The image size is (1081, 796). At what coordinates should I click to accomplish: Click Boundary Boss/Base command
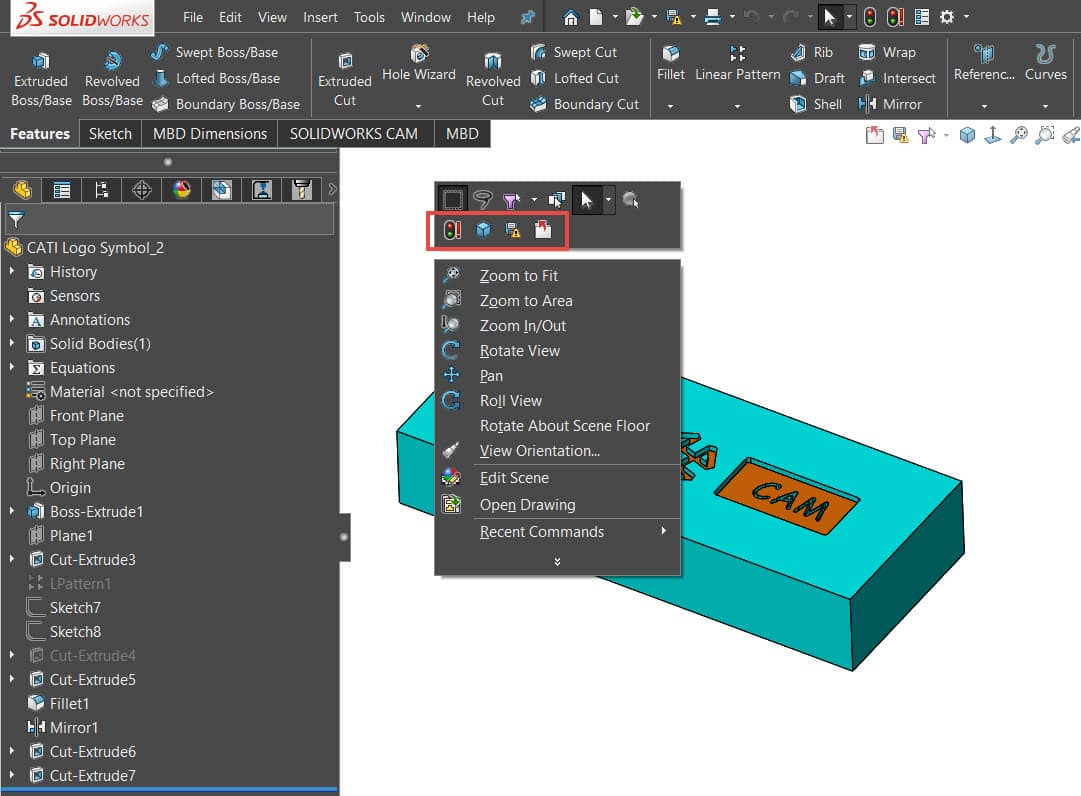coord(225,104)
